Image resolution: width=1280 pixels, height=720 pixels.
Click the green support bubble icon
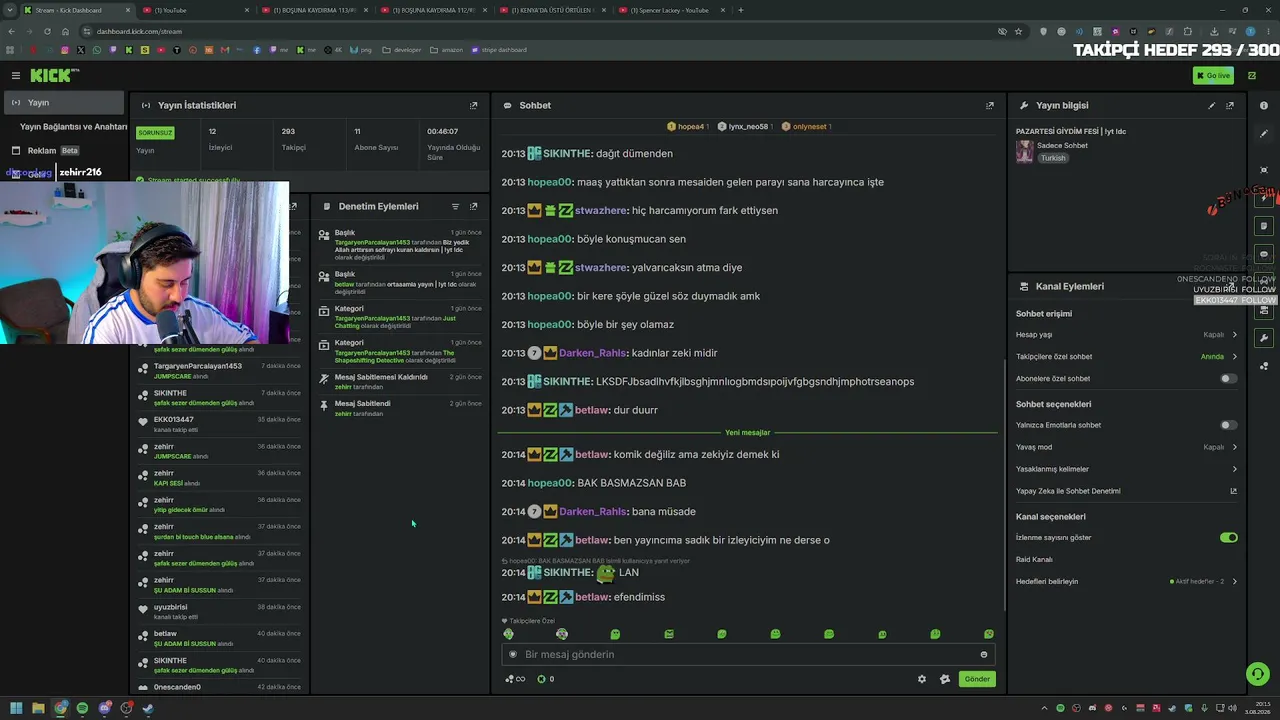pos(1257,674)
